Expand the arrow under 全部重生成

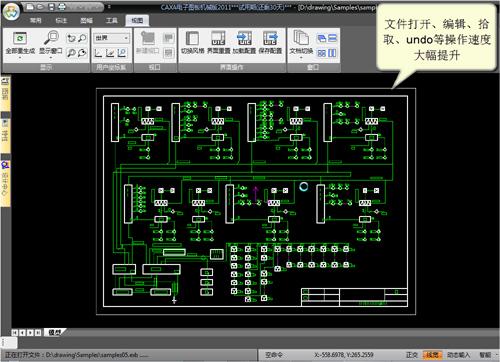click(20, 57)
